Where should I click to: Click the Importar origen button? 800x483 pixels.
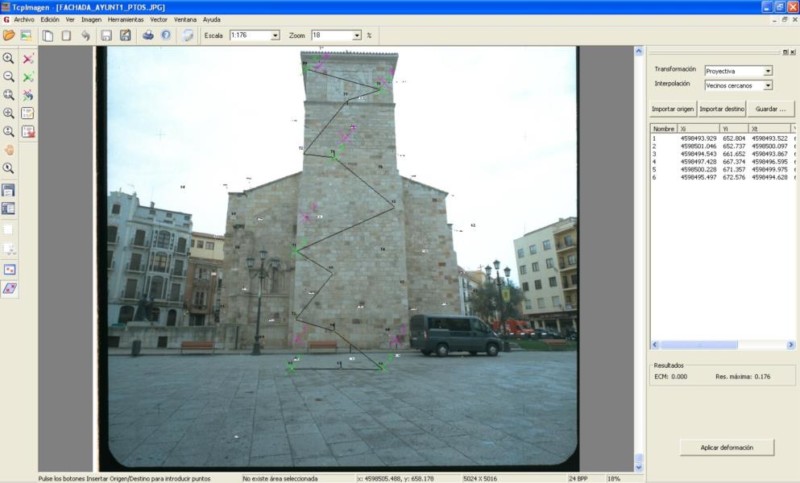(x=671, y=108)
